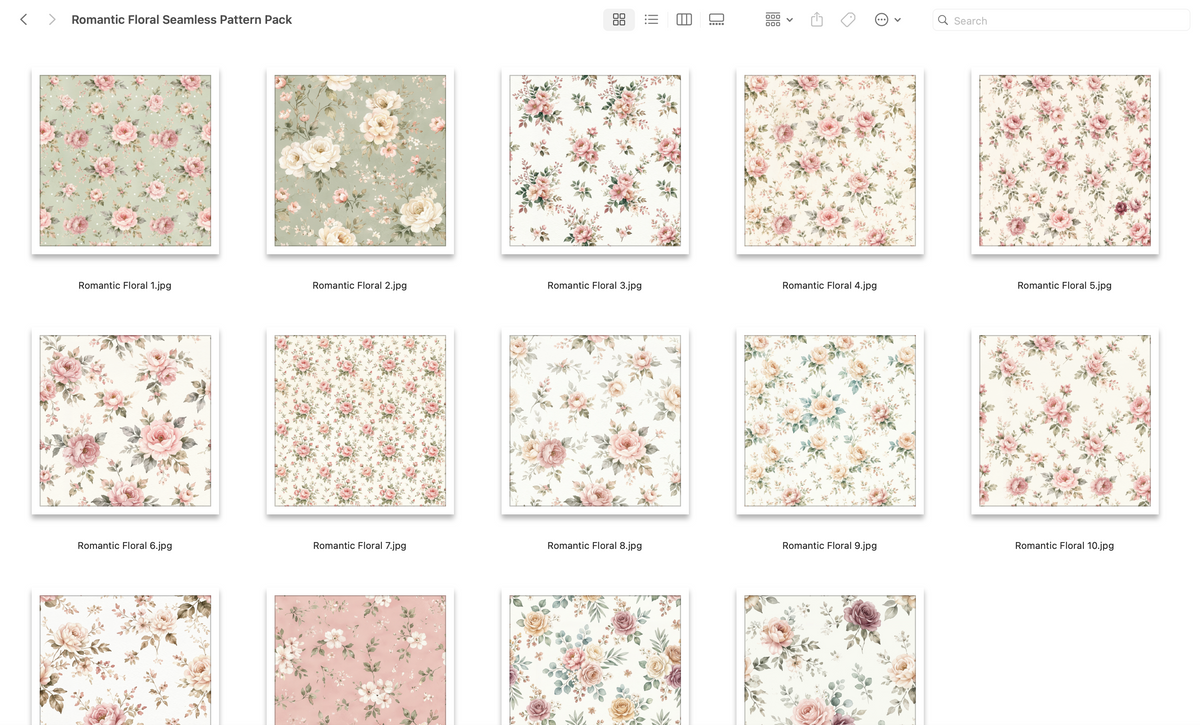Screen dimensions: 1200x725
Task: Open the More actions ellipsis menu
Action: point(888,20)
